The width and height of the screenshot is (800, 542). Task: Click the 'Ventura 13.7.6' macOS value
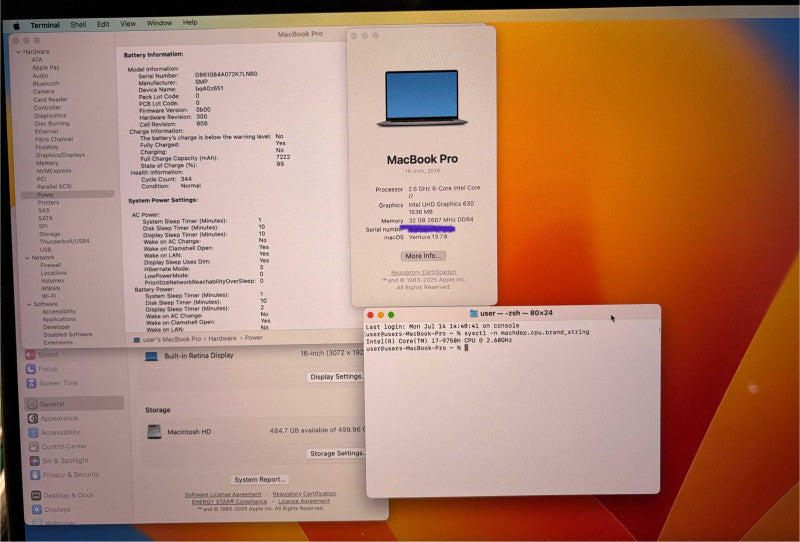point(428,237)
